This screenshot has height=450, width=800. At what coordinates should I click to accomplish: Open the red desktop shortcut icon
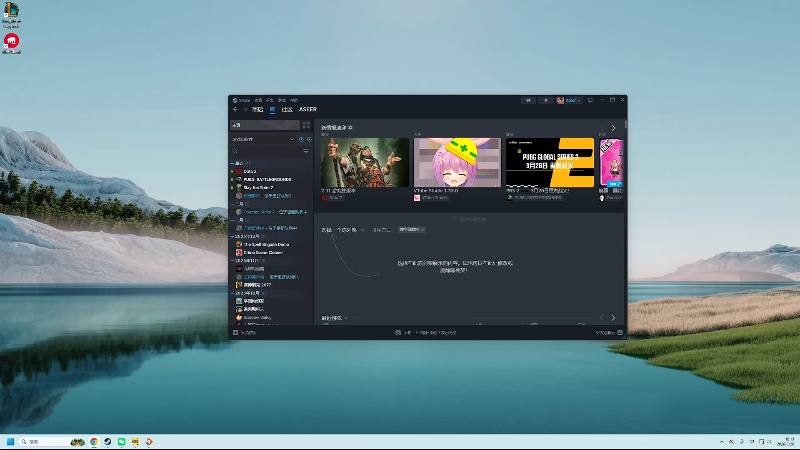click(11, 41)
